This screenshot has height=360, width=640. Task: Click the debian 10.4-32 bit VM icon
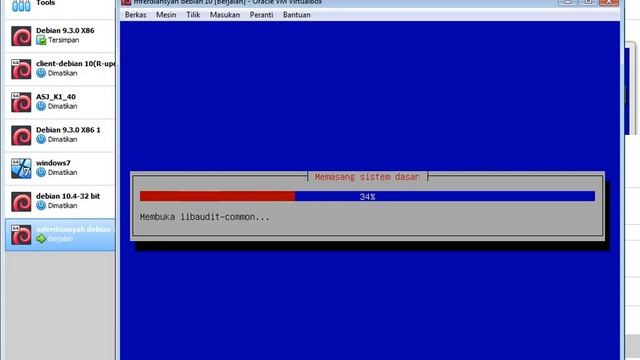click(x=21, y=202)
